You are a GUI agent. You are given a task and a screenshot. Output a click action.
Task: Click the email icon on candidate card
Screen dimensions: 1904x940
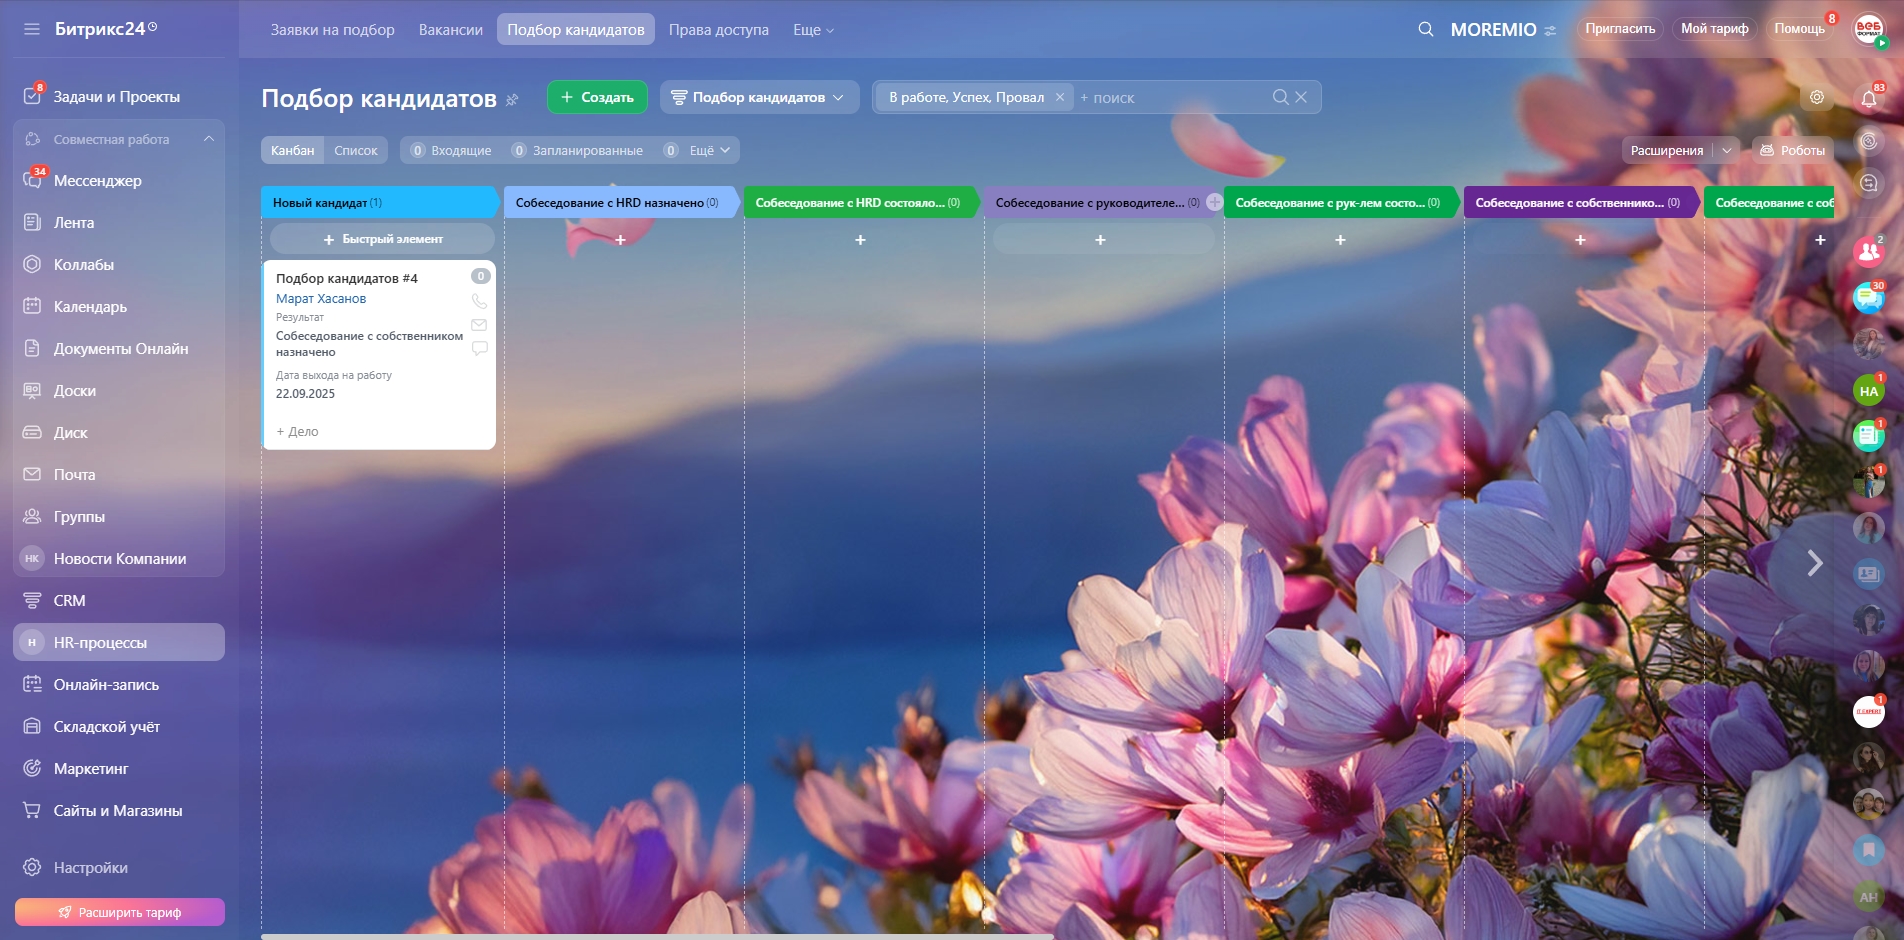479,325
